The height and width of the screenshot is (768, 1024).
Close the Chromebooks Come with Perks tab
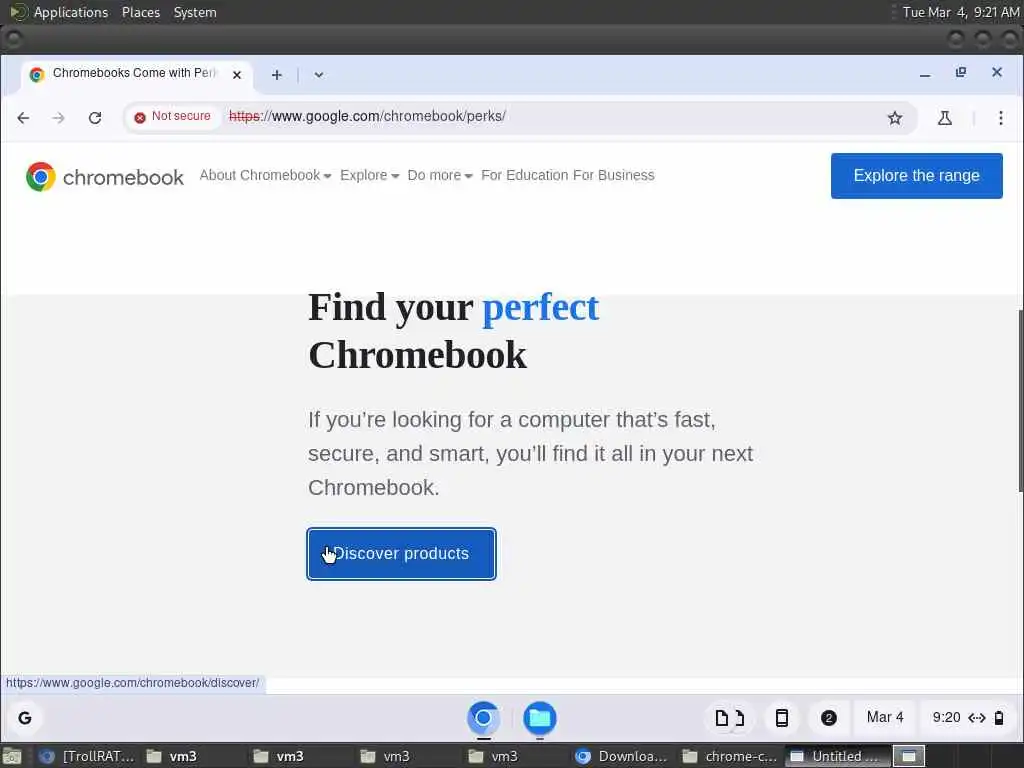pos(237,75)
